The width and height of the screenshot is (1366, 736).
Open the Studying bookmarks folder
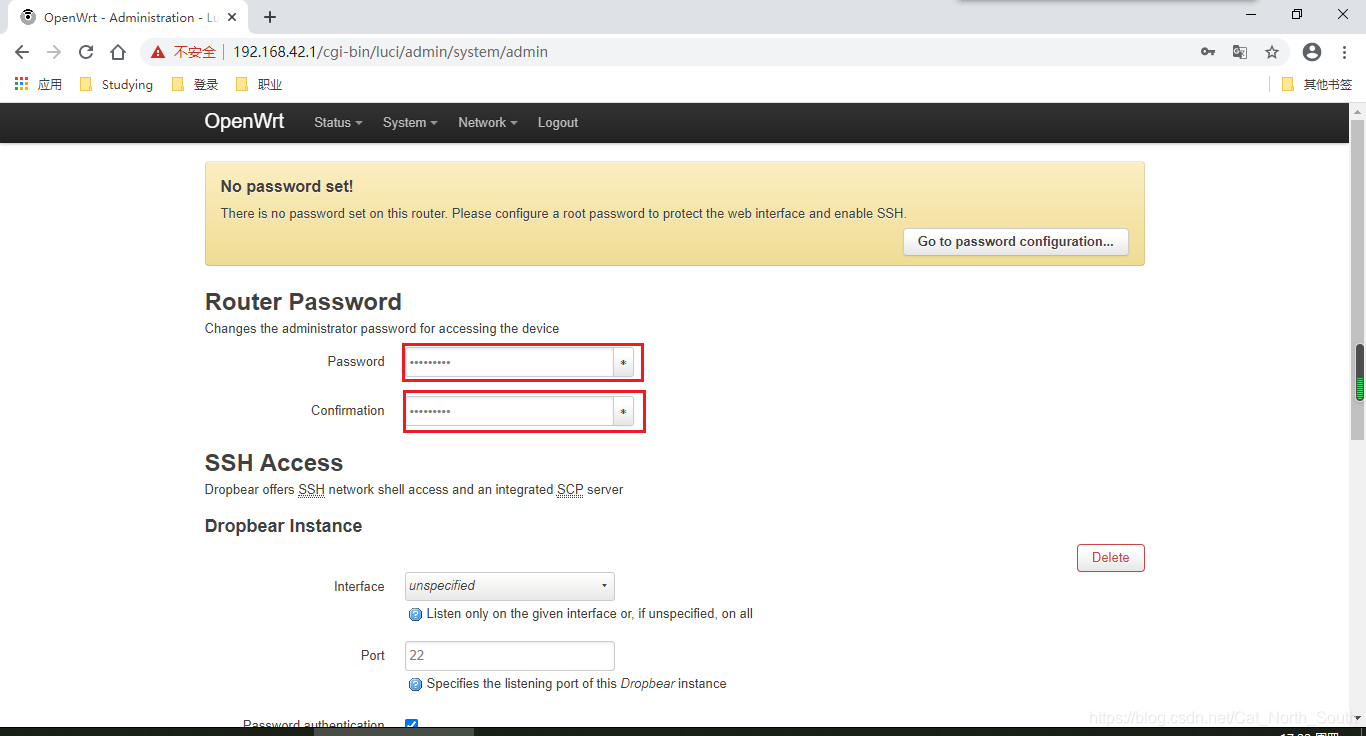coord(116,84)
